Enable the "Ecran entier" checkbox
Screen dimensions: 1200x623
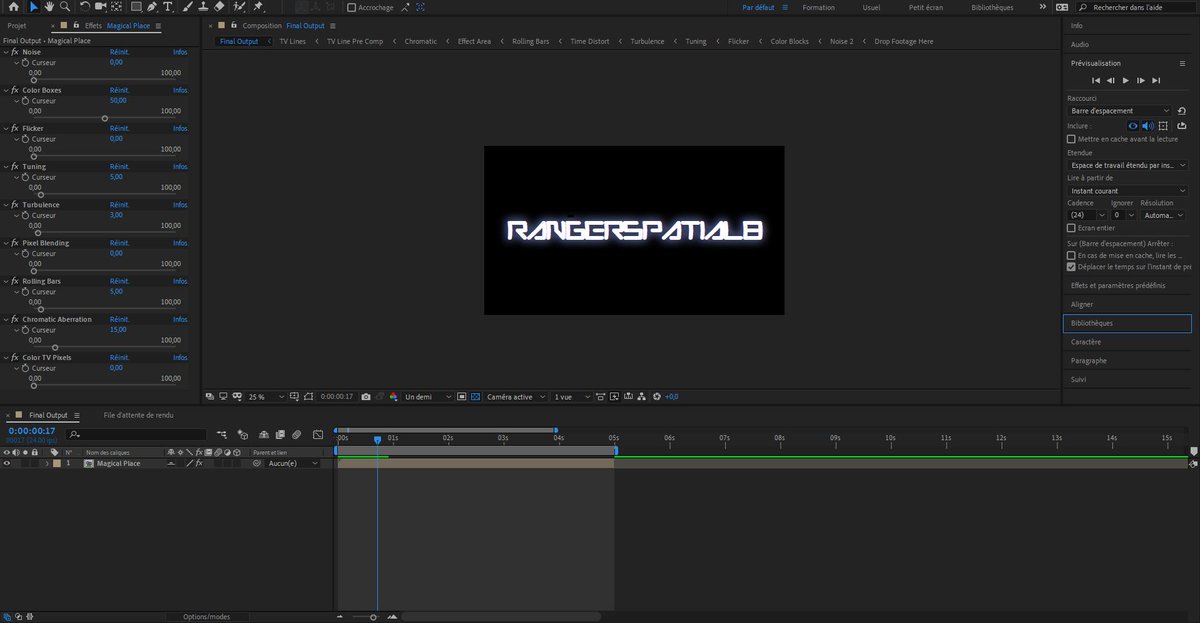(1070, 227)
